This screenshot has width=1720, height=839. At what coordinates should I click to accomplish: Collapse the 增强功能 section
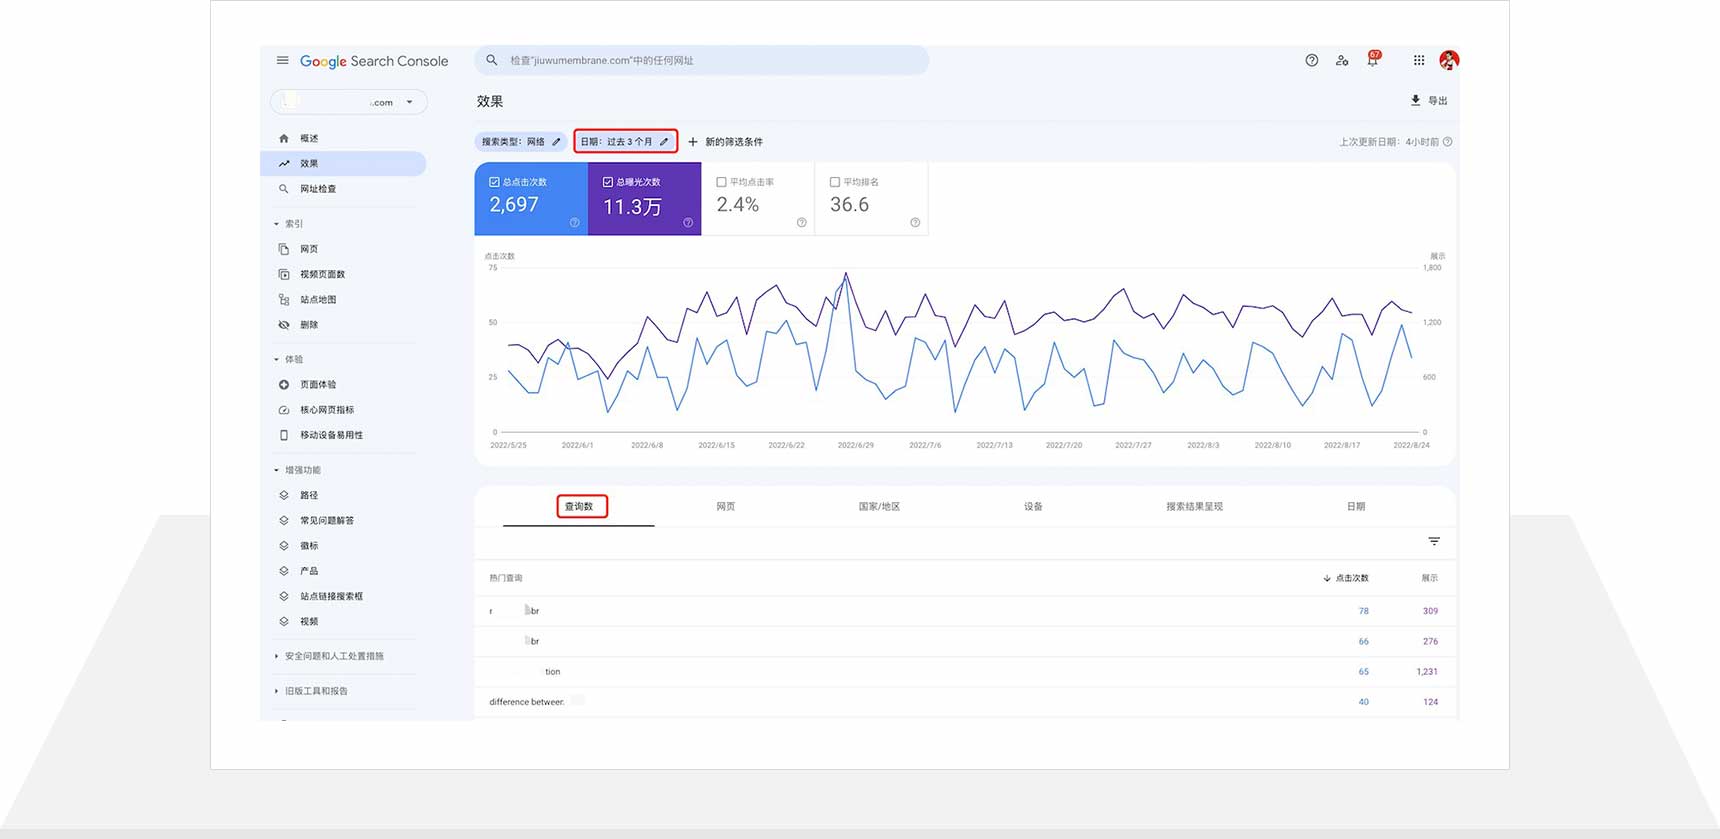[x=277, y=470]
